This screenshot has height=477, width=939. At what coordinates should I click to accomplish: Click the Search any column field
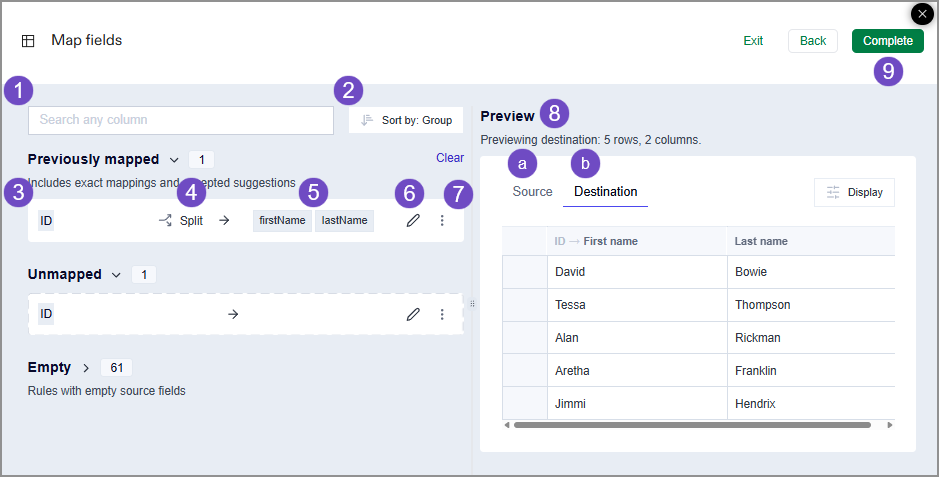point(181,120)
